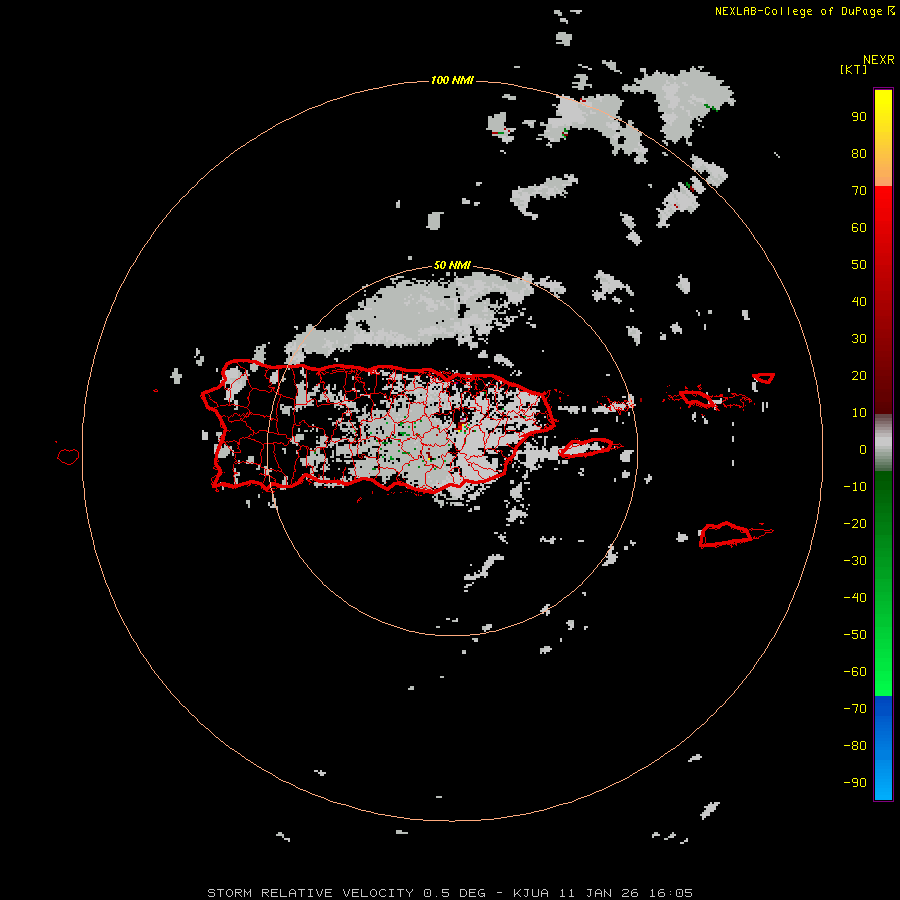
Task: Click the 60 value on velocity scale
Action: click(x=859, y=228)
